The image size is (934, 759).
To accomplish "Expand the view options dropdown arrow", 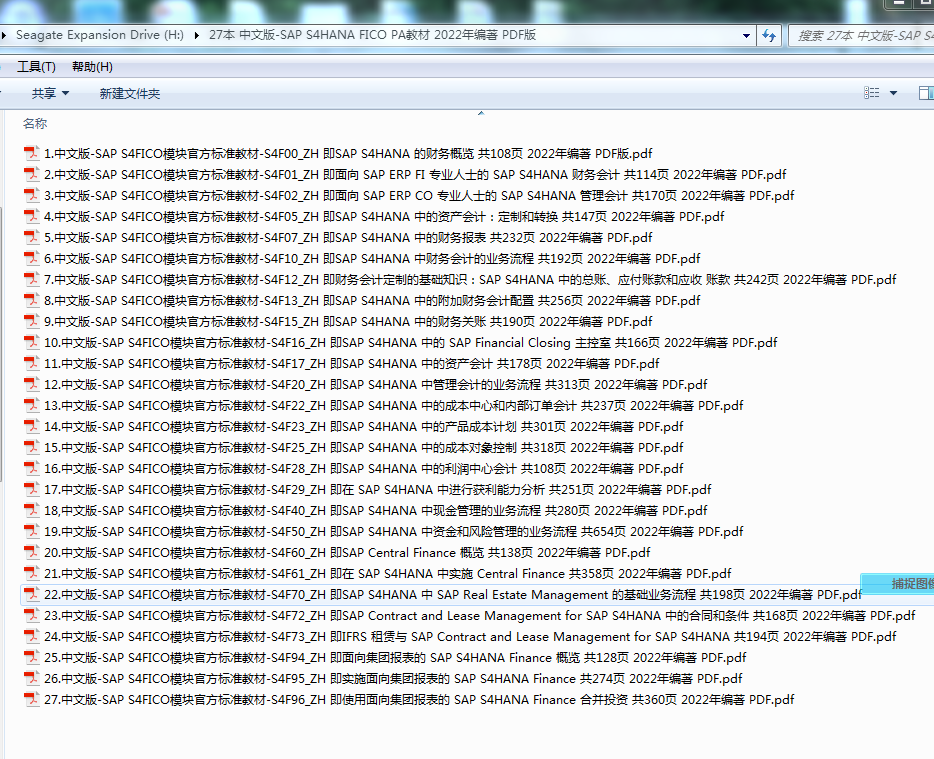I will coord(894,93).
